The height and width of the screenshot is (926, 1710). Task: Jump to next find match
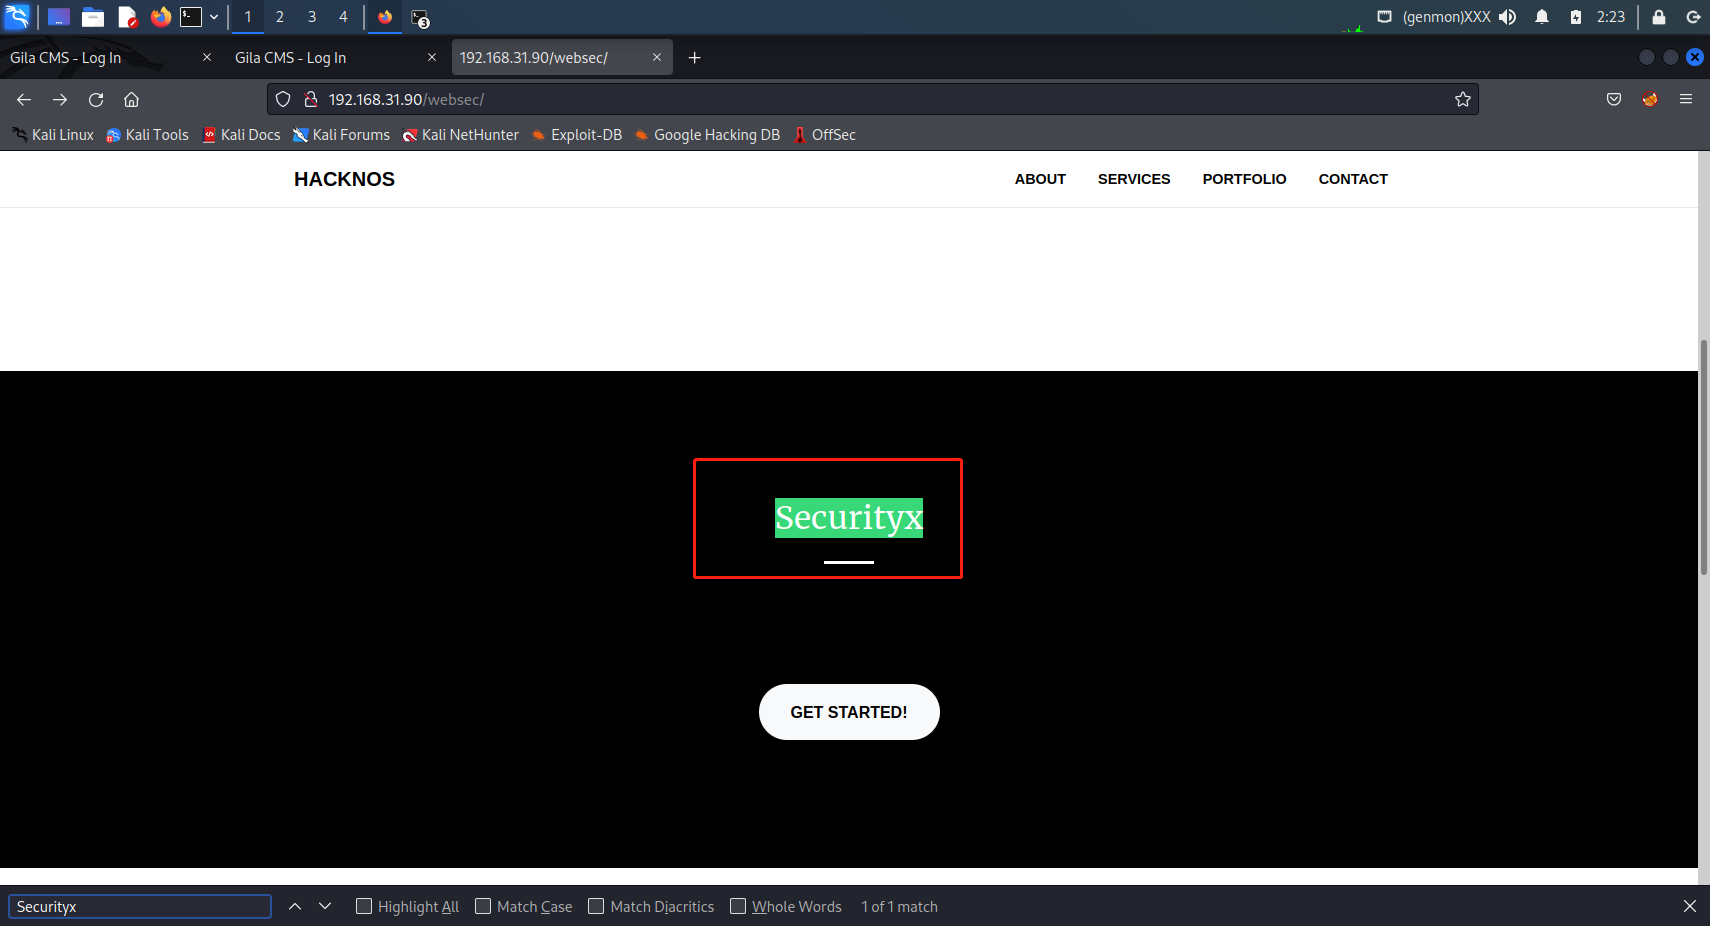point(325,907)
